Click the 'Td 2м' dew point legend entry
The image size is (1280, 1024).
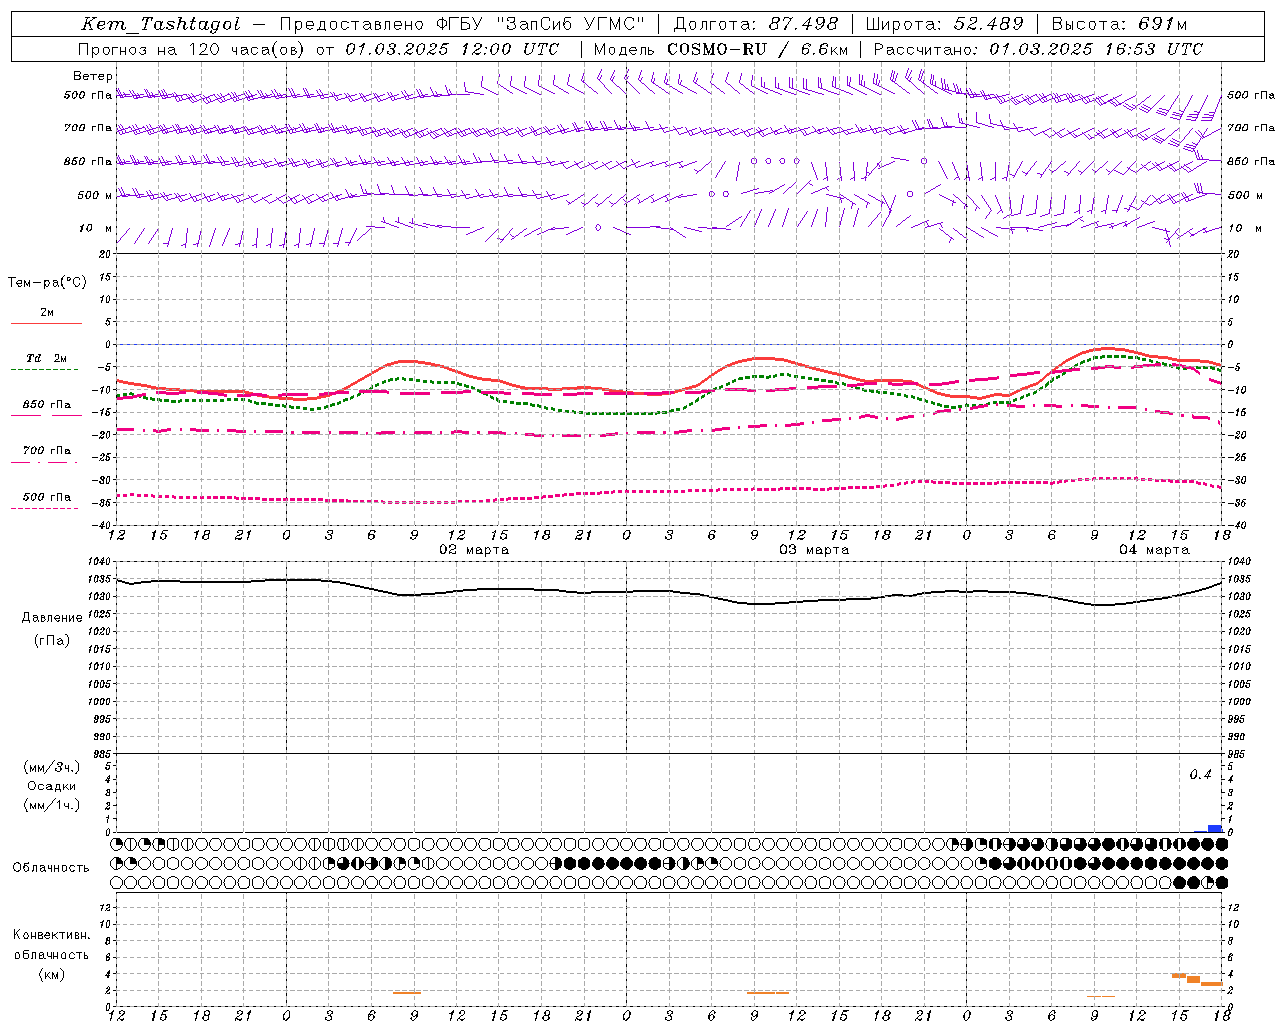(46, 358)
